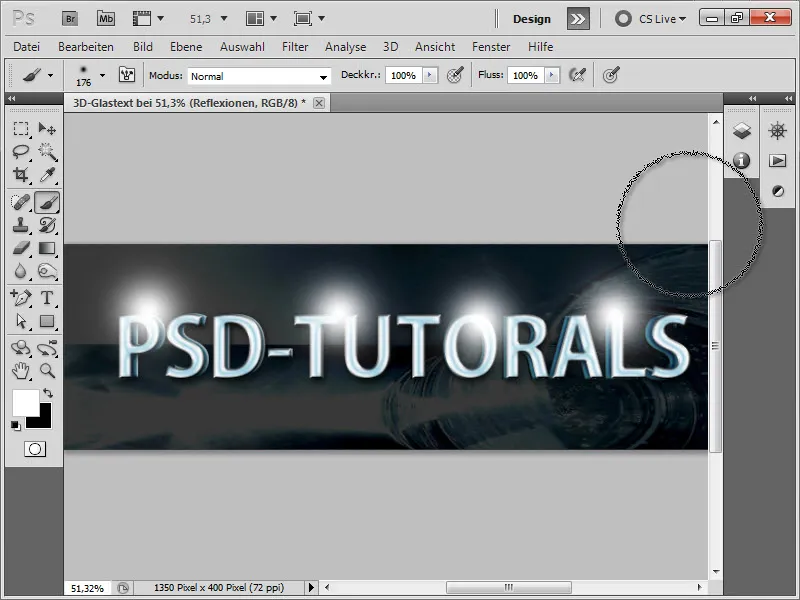Open the Fenster menu
The height and width of the screenshot is (600, 800).
[x=491, y=47]
